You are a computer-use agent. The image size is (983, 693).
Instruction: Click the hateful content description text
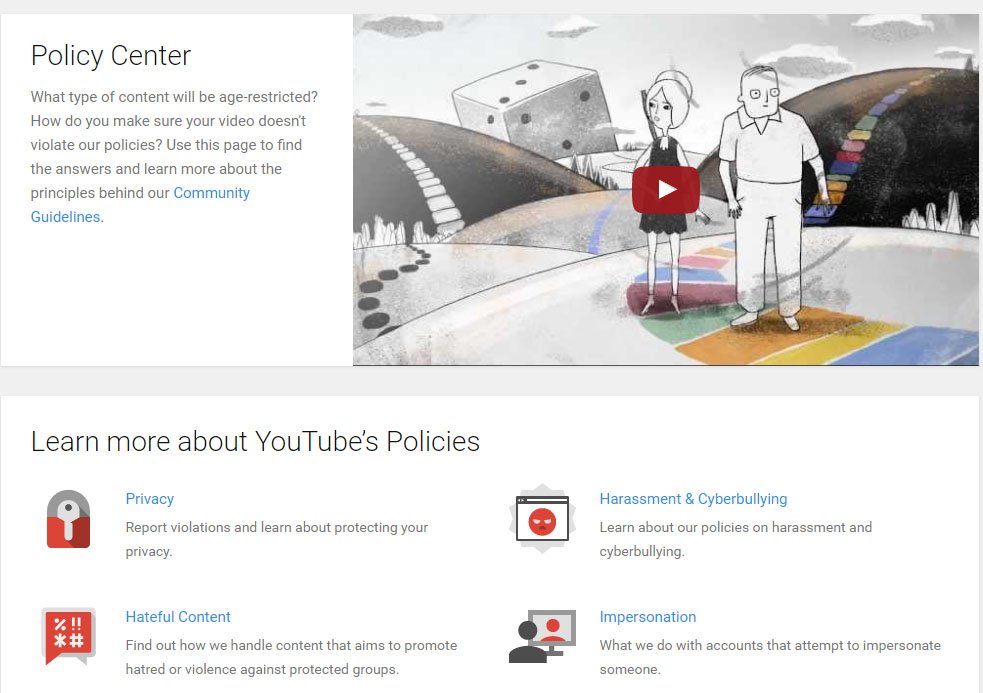pos(292,657)
